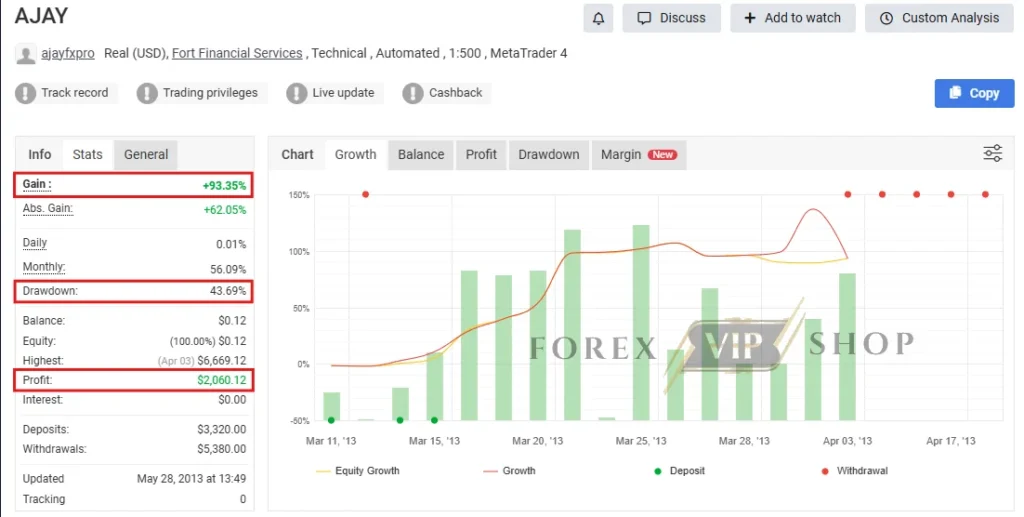Click ajayfxpro avatar image
Image resolution: width=1024 pixels, height=517 pixels.
25,54
